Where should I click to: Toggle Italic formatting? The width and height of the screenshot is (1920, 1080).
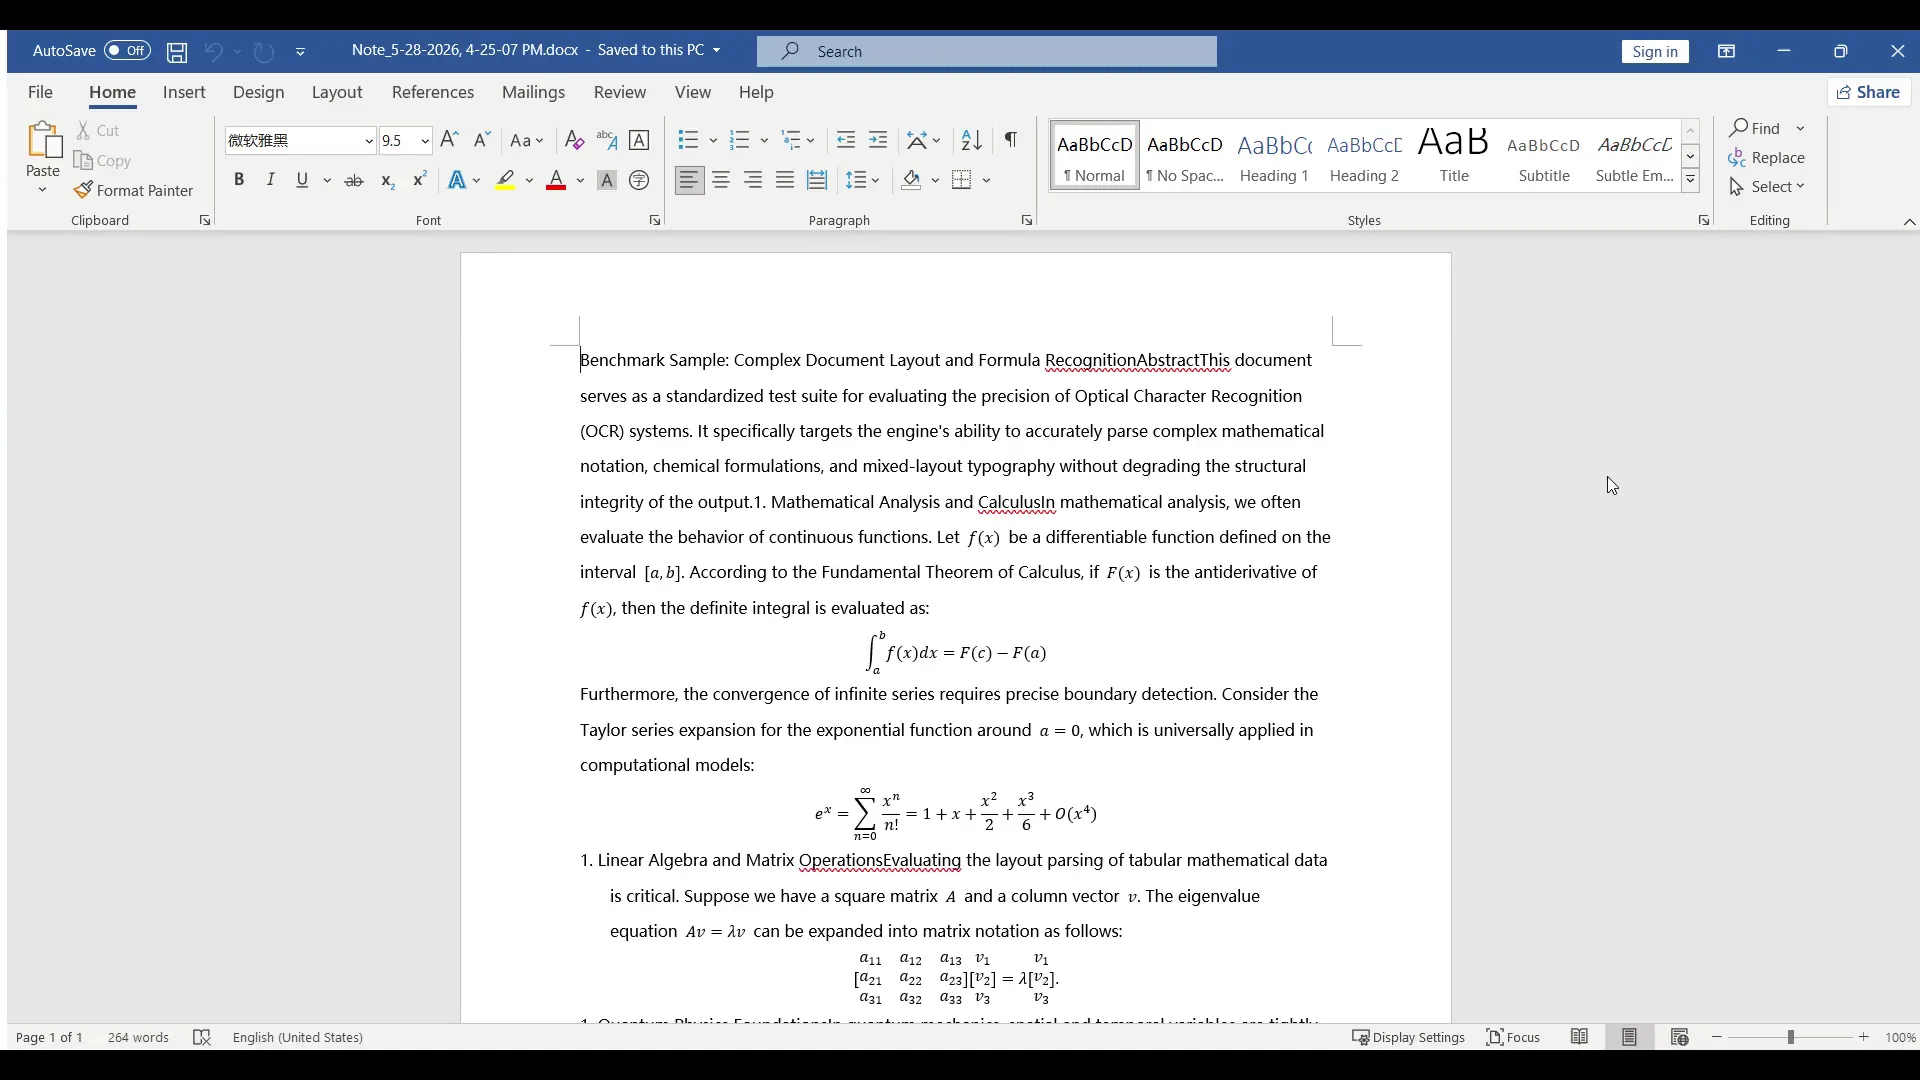(x=270, y=181)
